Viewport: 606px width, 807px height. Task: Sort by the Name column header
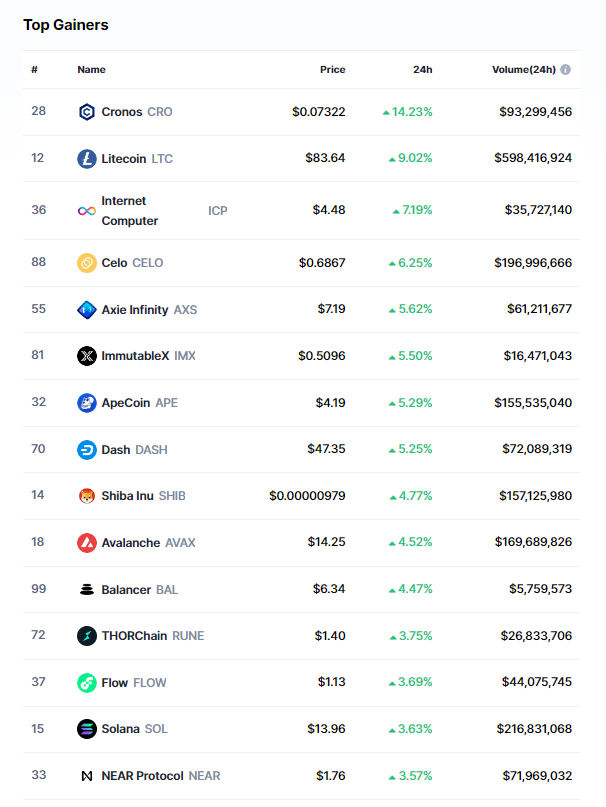click(x=91, y=70)
